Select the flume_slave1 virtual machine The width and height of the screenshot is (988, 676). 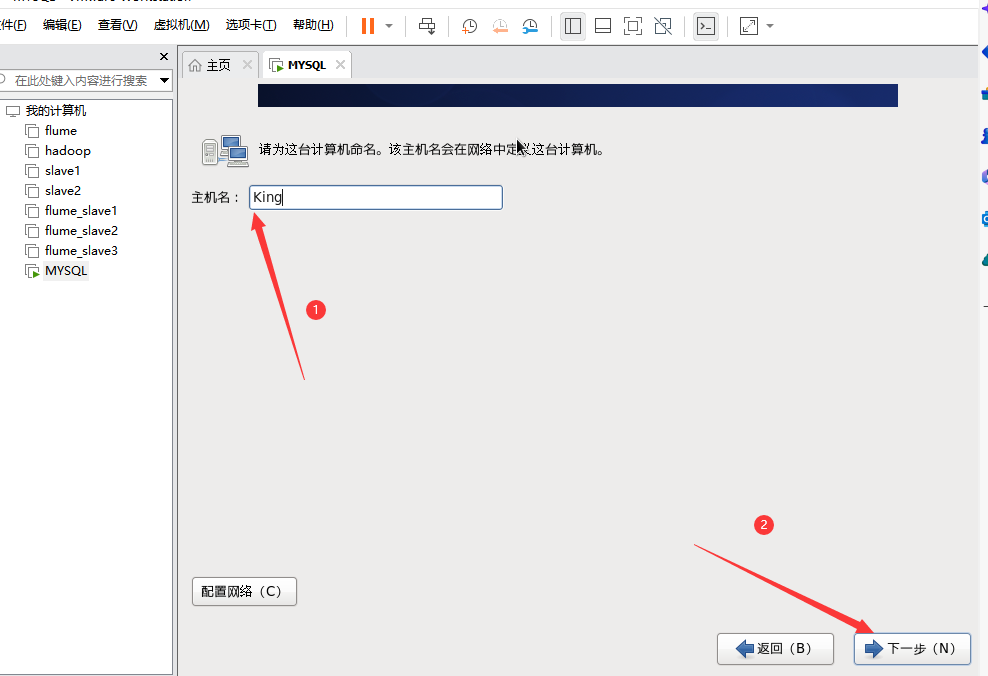click(x=81, y=211)
